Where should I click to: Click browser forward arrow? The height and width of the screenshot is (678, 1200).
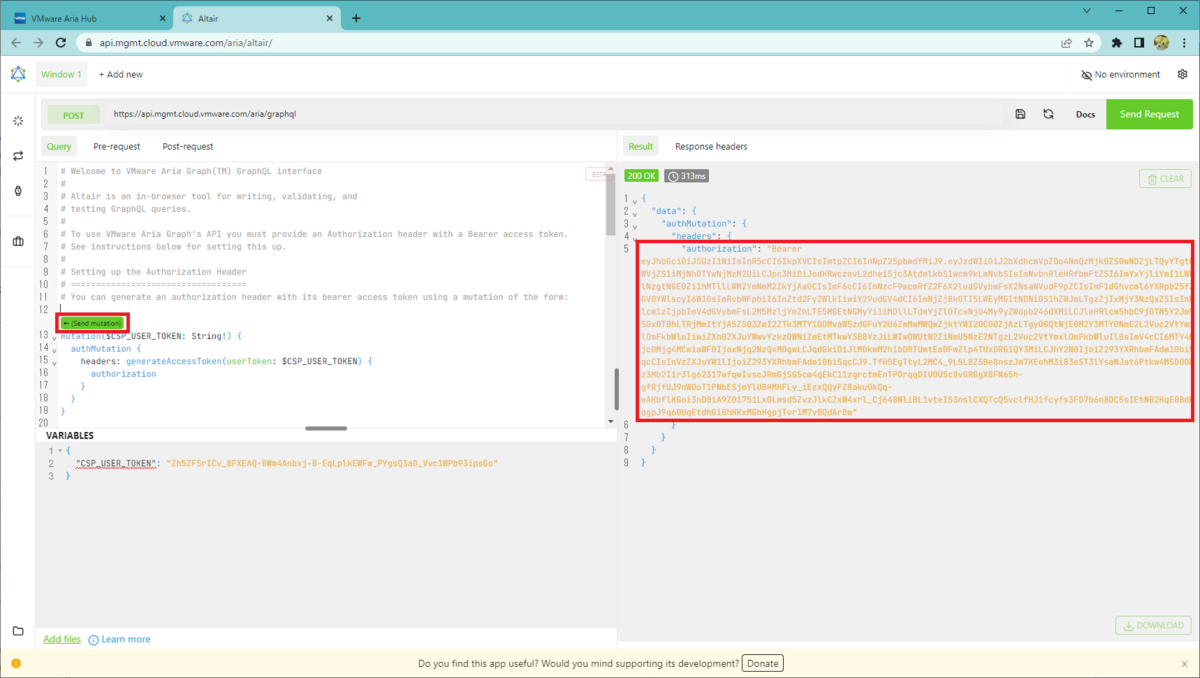click(39, 43)
